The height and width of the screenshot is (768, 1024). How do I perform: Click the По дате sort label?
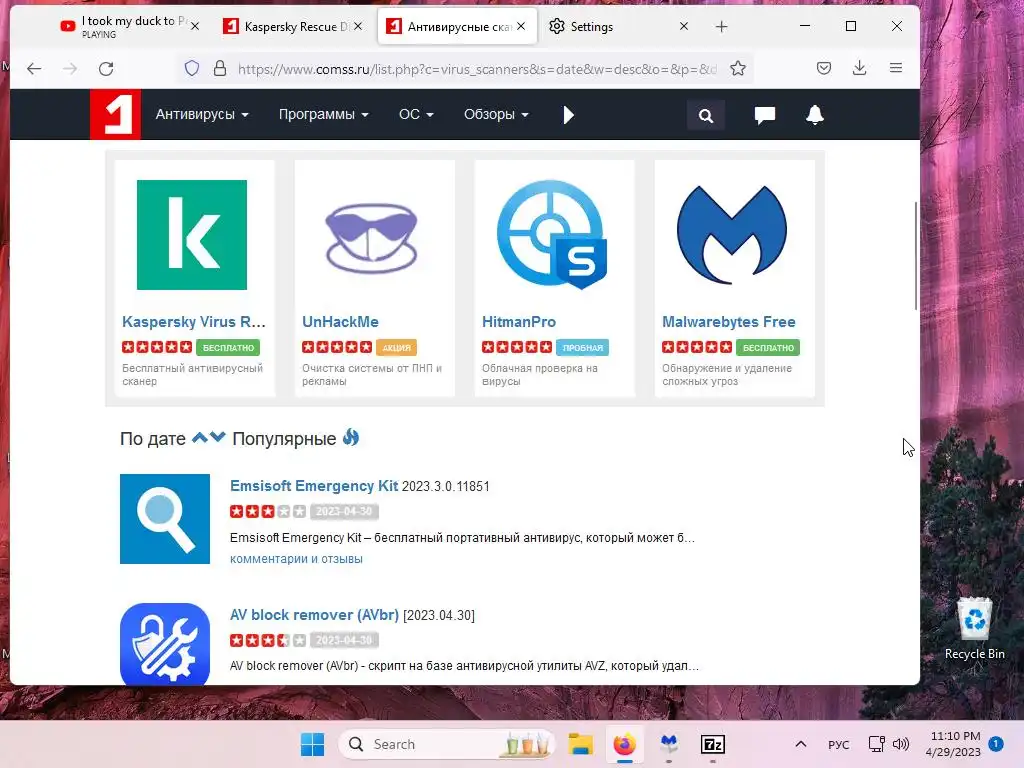pyautogui.click(x=153, y=438)
